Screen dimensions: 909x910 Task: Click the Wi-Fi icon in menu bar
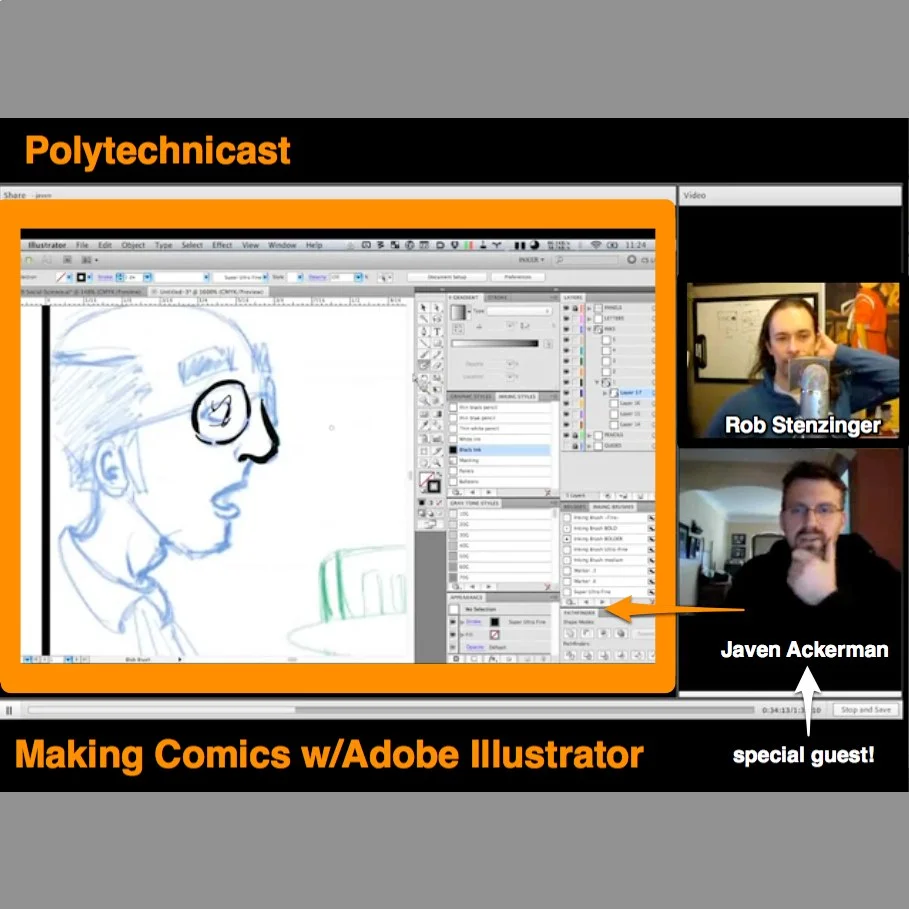tap(596, 245)
